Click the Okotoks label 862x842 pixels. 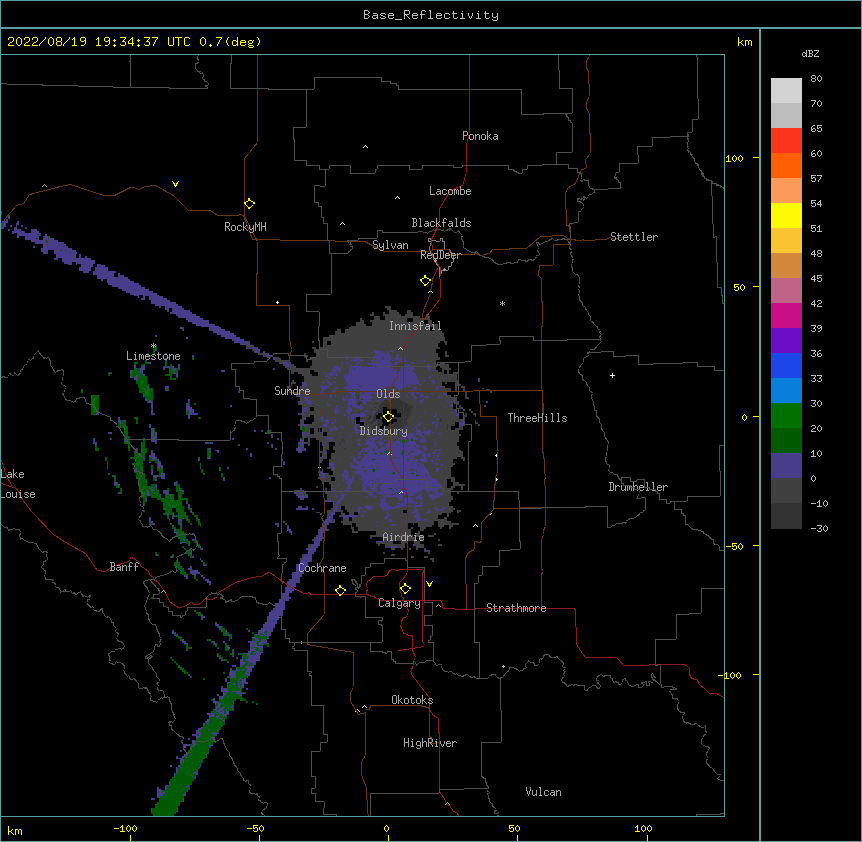(x=412, y=700)
